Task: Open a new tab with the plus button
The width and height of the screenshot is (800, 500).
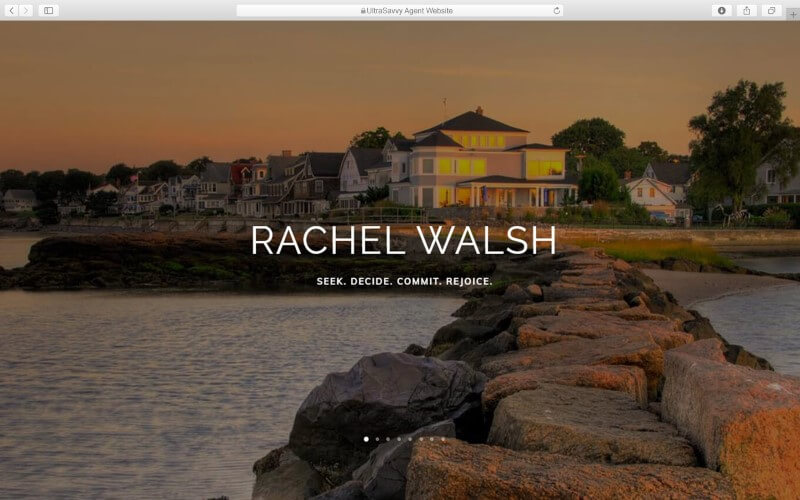Action: click(x=793, y=14)
